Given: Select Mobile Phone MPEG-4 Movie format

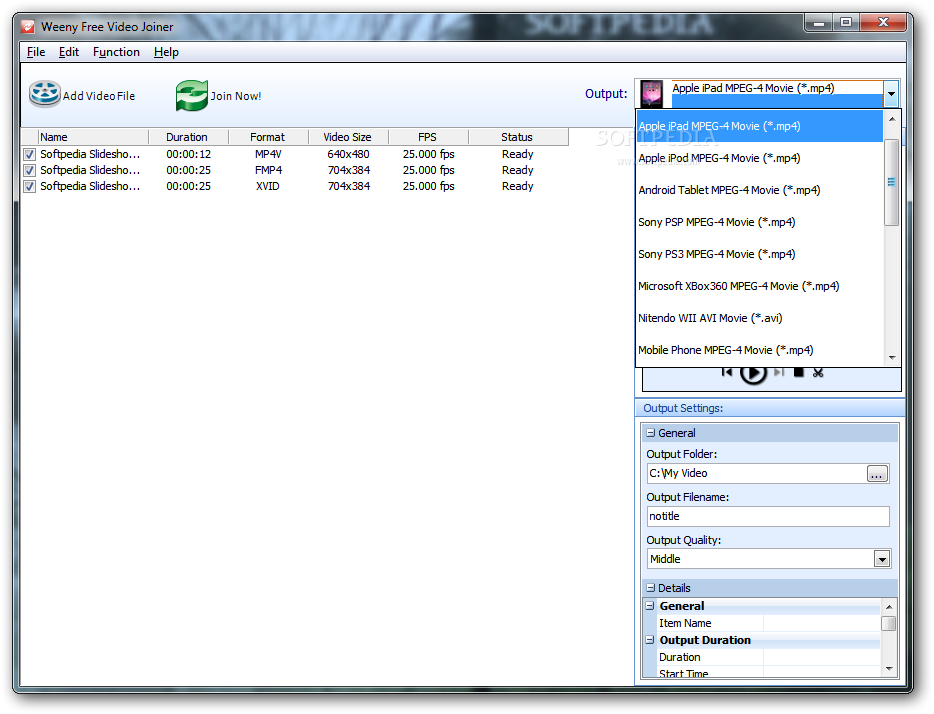Looking at the screenshot, I should 759,350.
